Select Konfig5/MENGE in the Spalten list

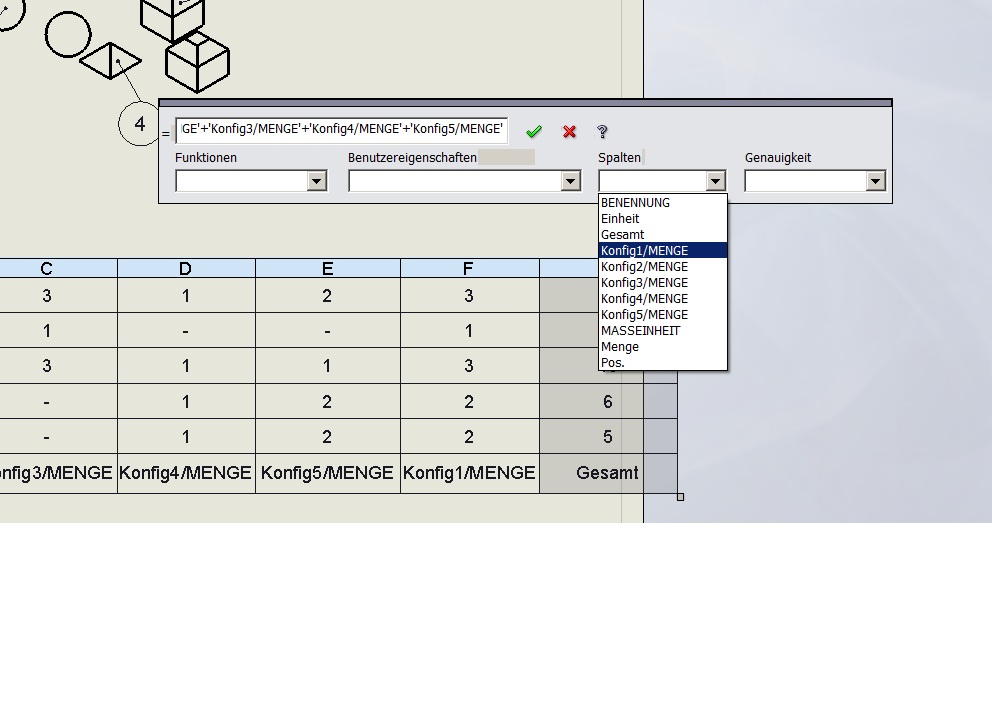(662, 314)
